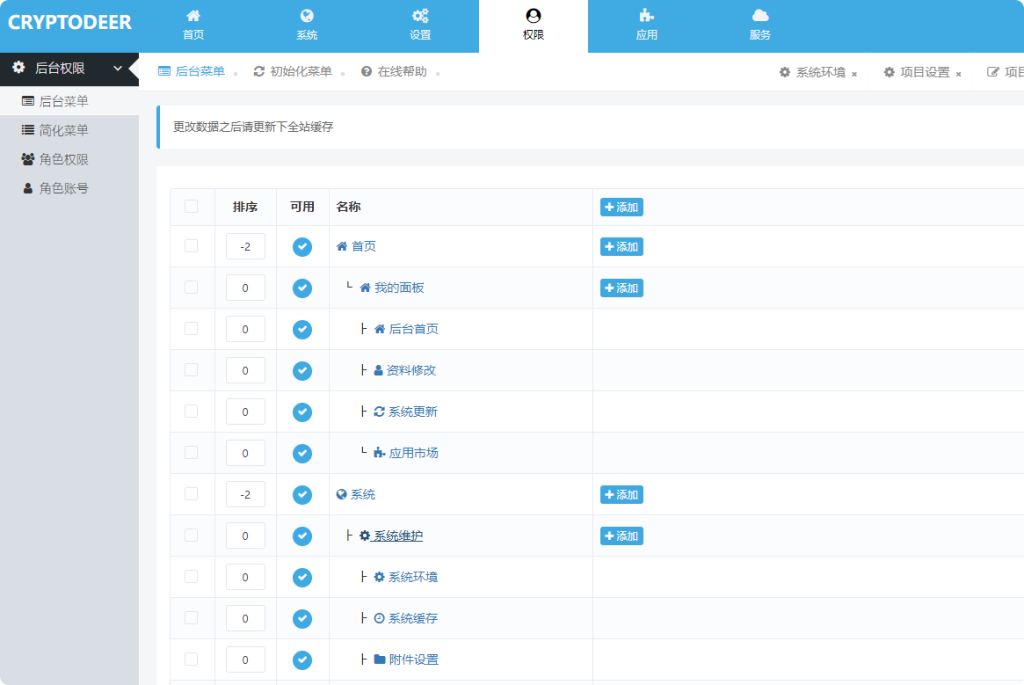The width and height of the screenshot is (1024, 685).
Task: Click the 简化菜单 list icon in sidebar
Action: [x=25, y=130]
